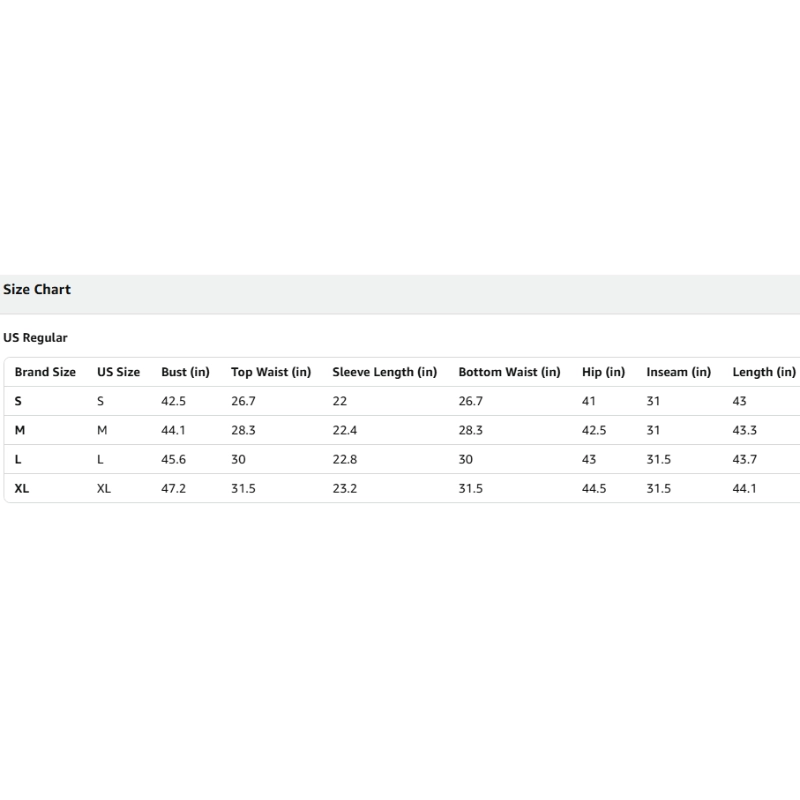Click the Length (in) column header
800x800 pixels.
point(764,372)
